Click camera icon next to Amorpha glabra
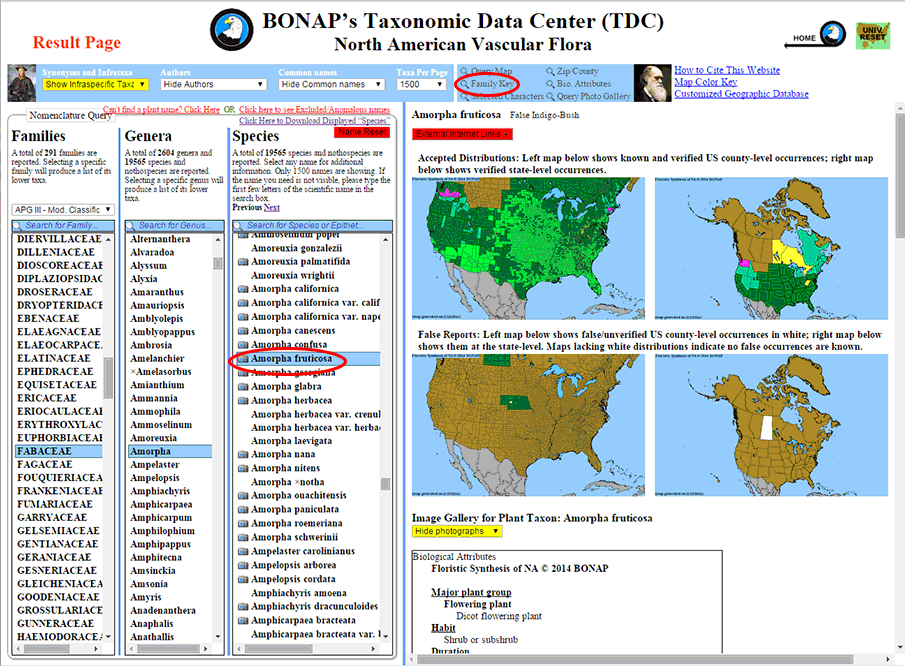Viewport: 905px width, 666px height. coord(243,386)
